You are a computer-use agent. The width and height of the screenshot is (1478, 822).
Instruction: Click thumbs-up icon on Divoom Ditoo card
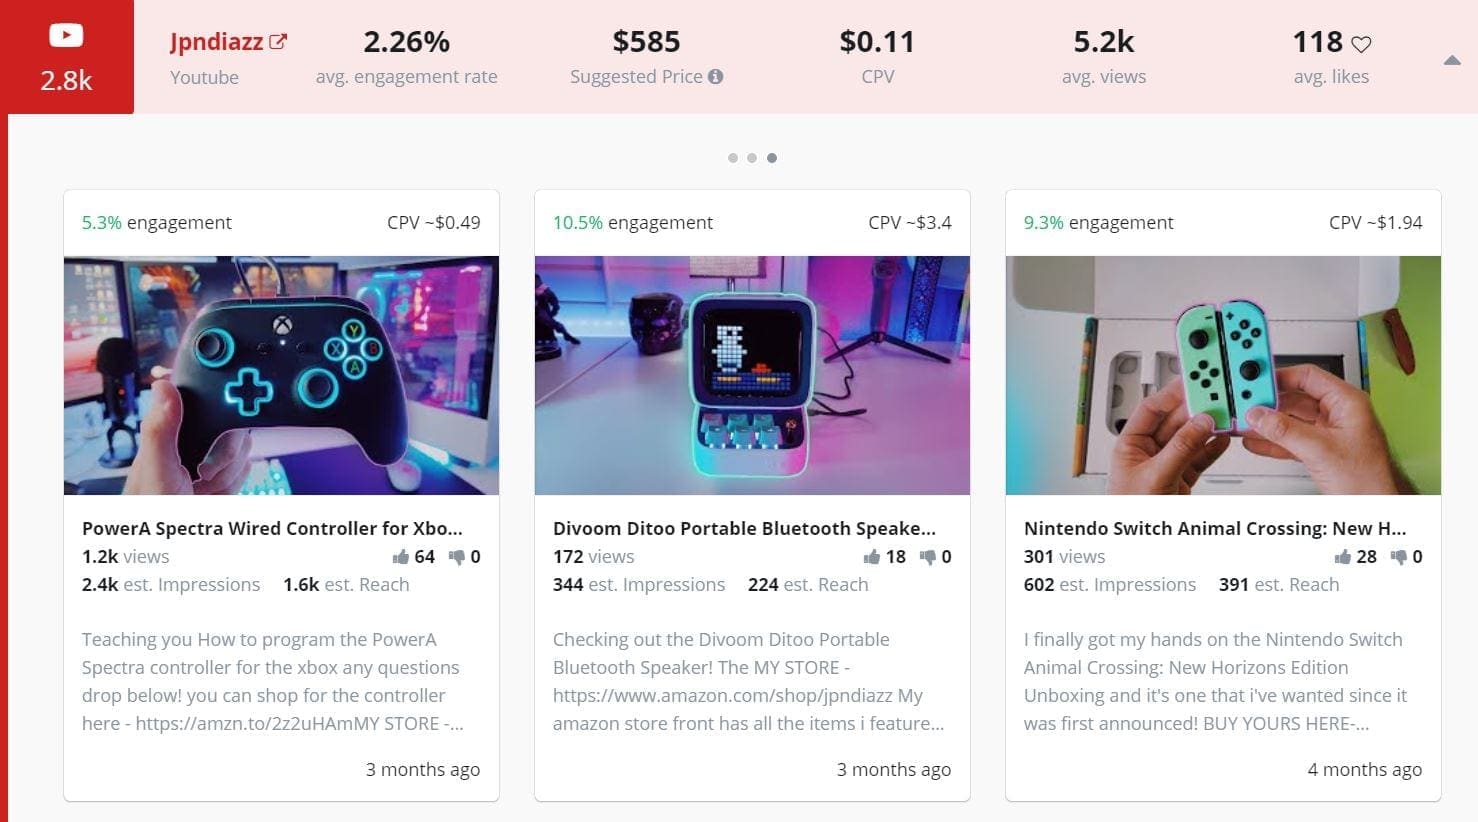[872, 557]
